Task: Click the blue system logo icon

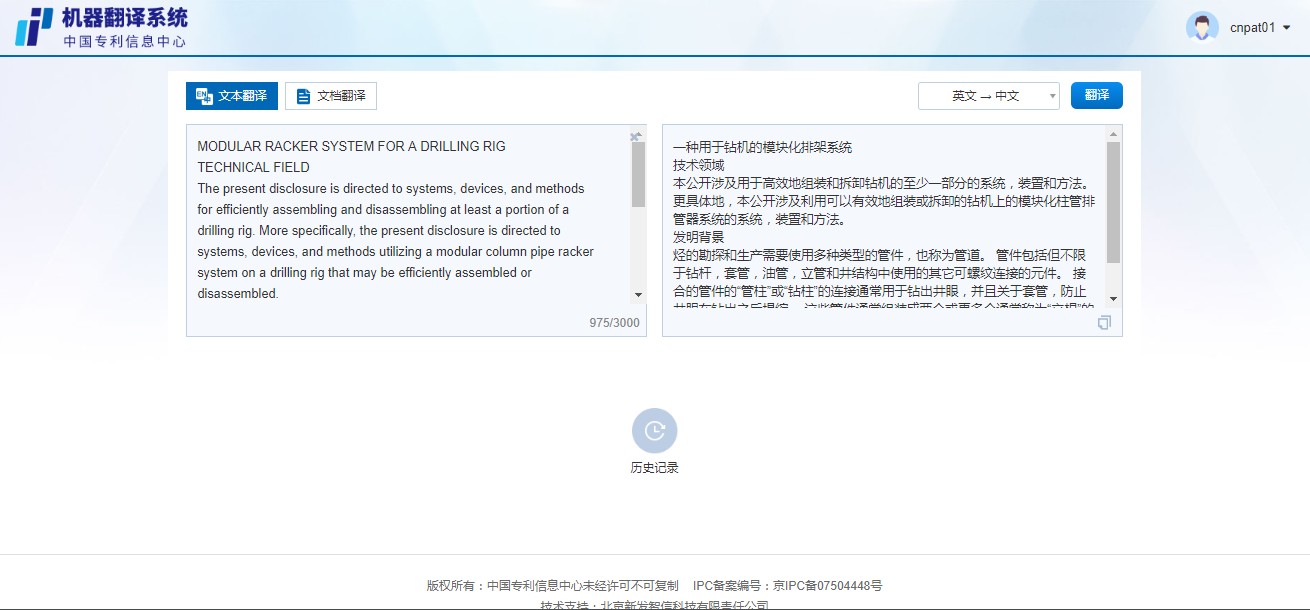Action: 34,27
